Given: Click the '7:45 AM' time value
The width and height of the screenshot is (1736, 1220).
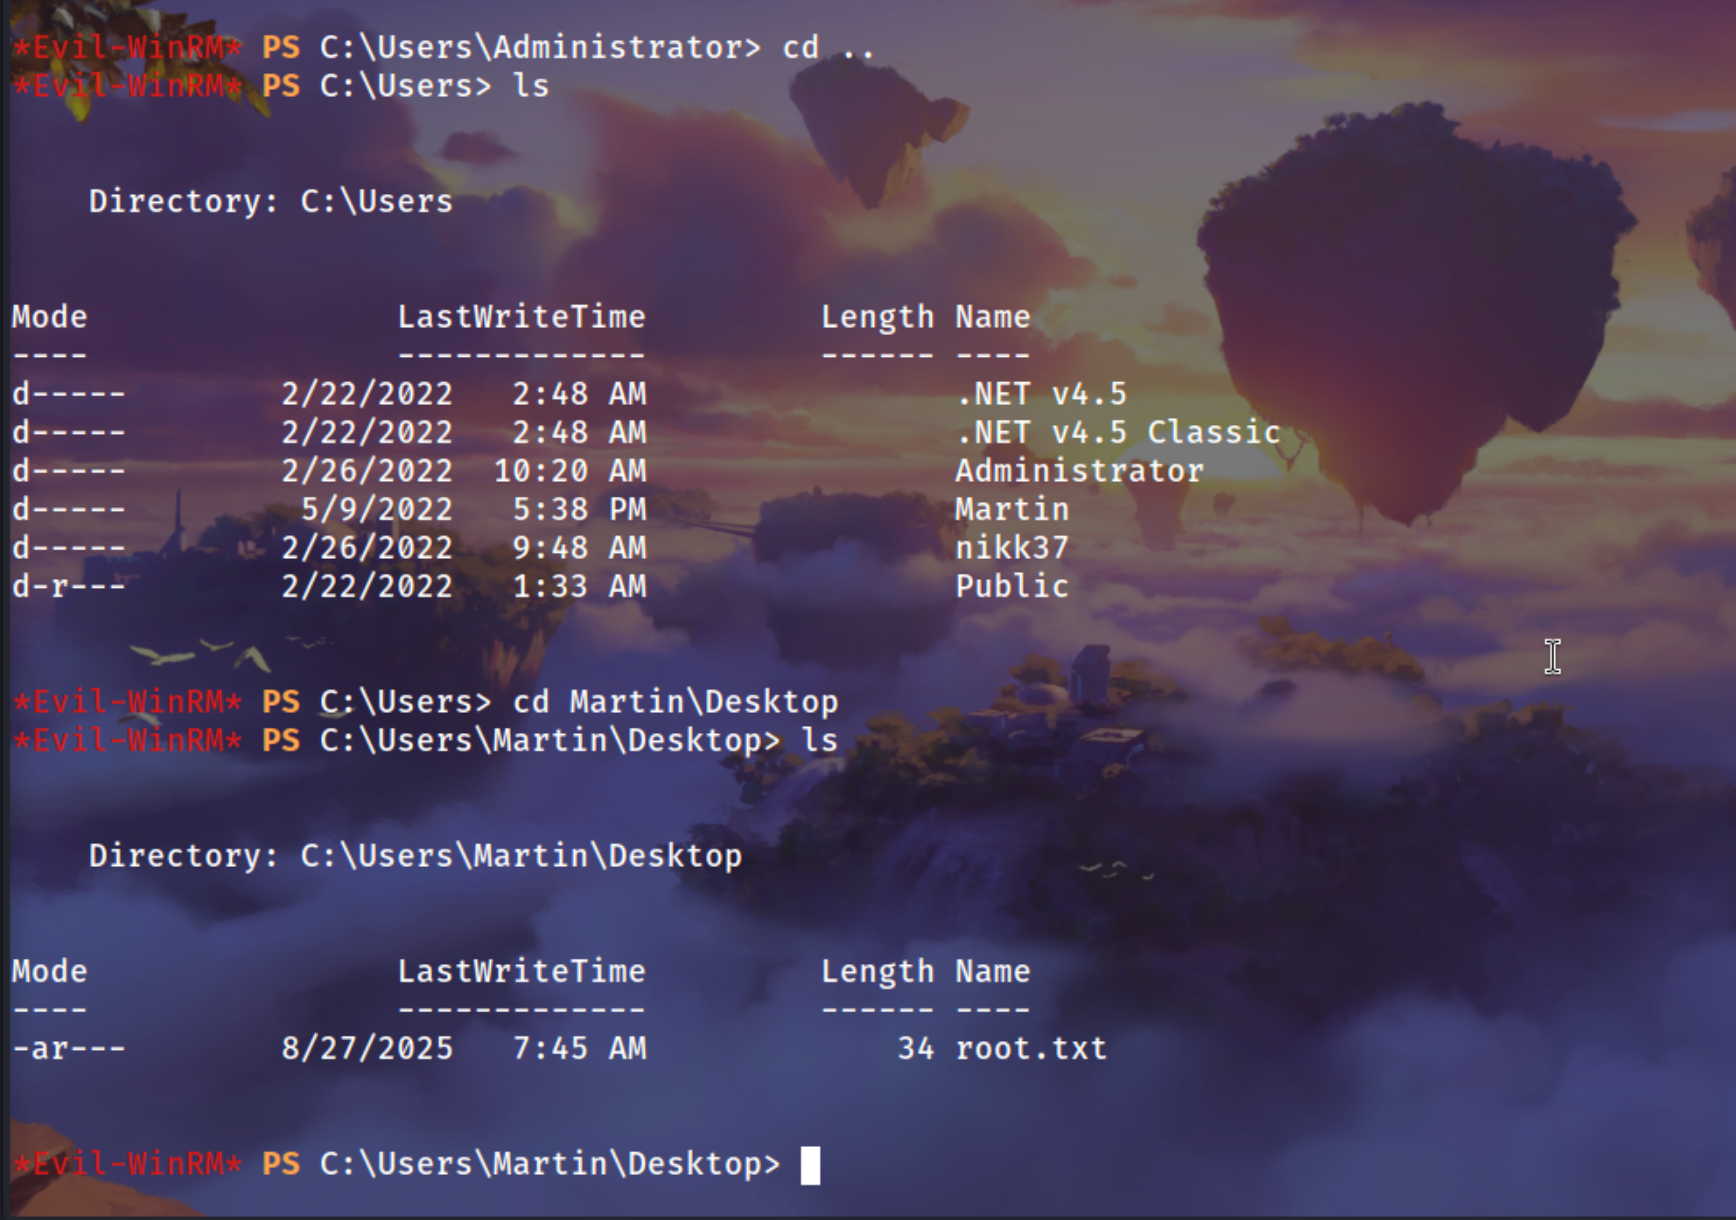Looking at the screenshot, I should [580, 1048].
